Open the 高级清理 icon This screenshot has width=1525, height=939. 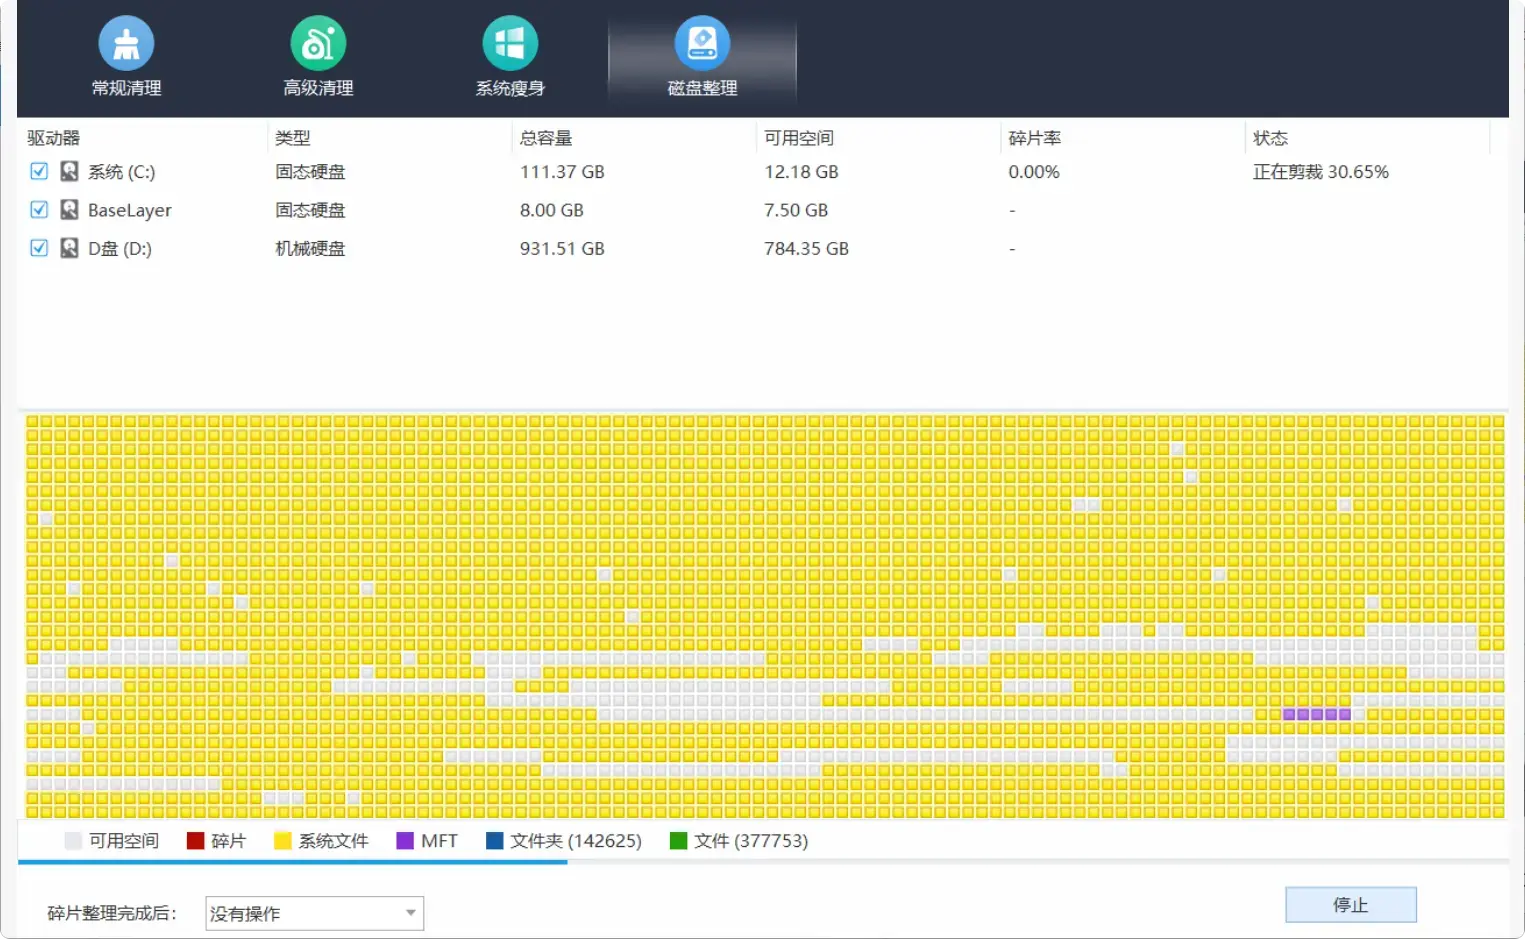[318, 44]
